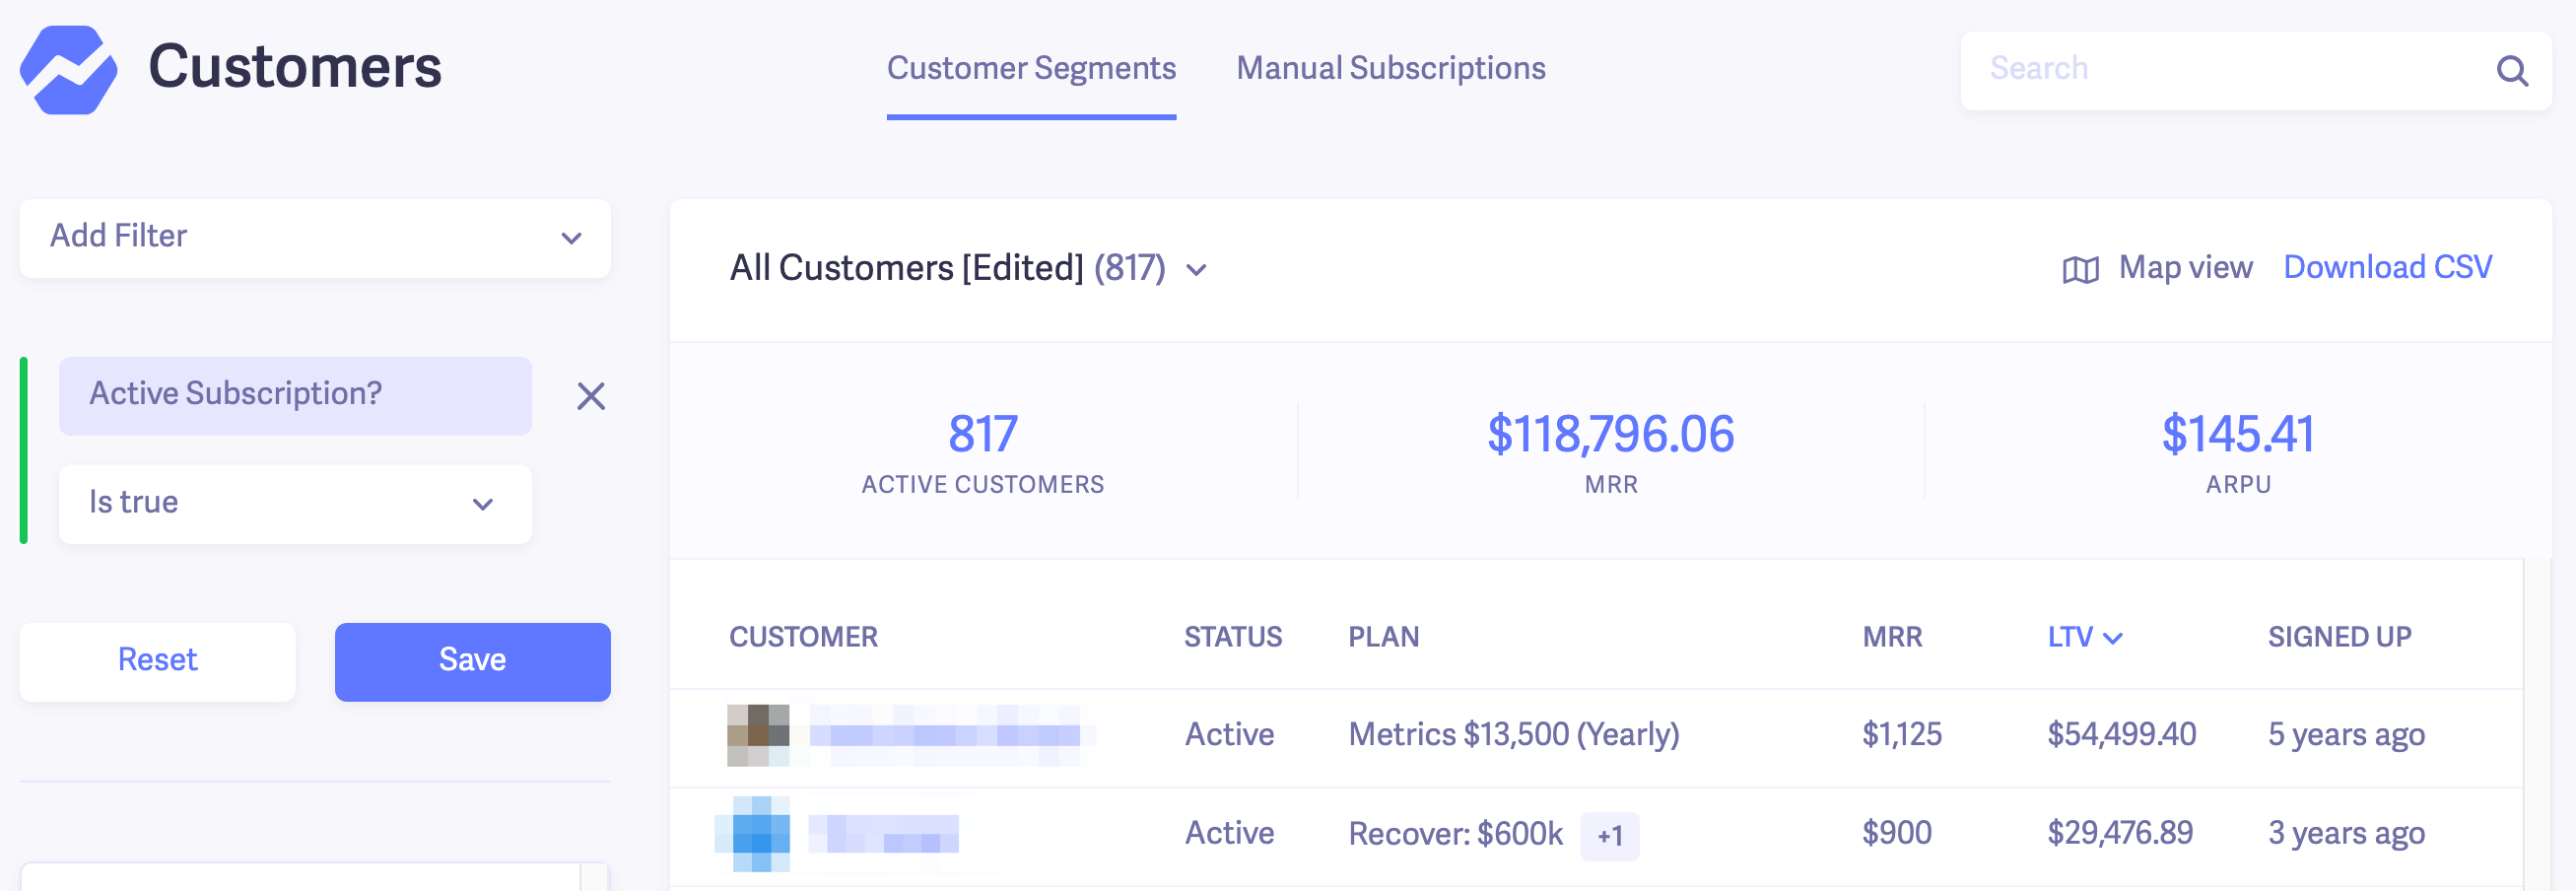Viewport: 2576px width, 891px height.
Task: Remove the Active Subscription filter
Action: tap(591, 396)
